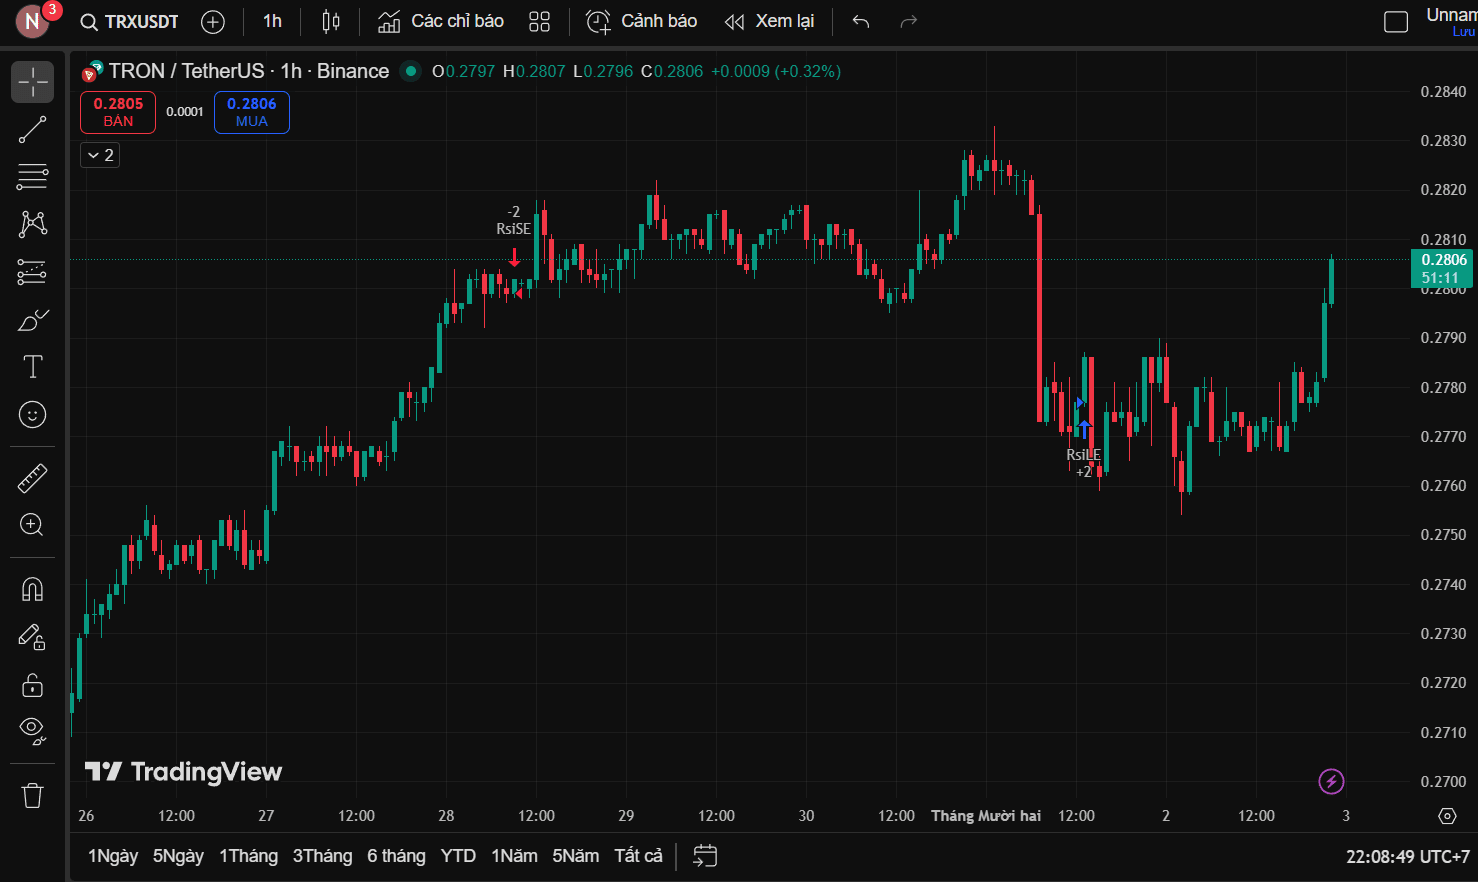The height and width of the screenshot is (882, 1478).
Task: Open the user profile avatar menu
Action: [33, 21]
